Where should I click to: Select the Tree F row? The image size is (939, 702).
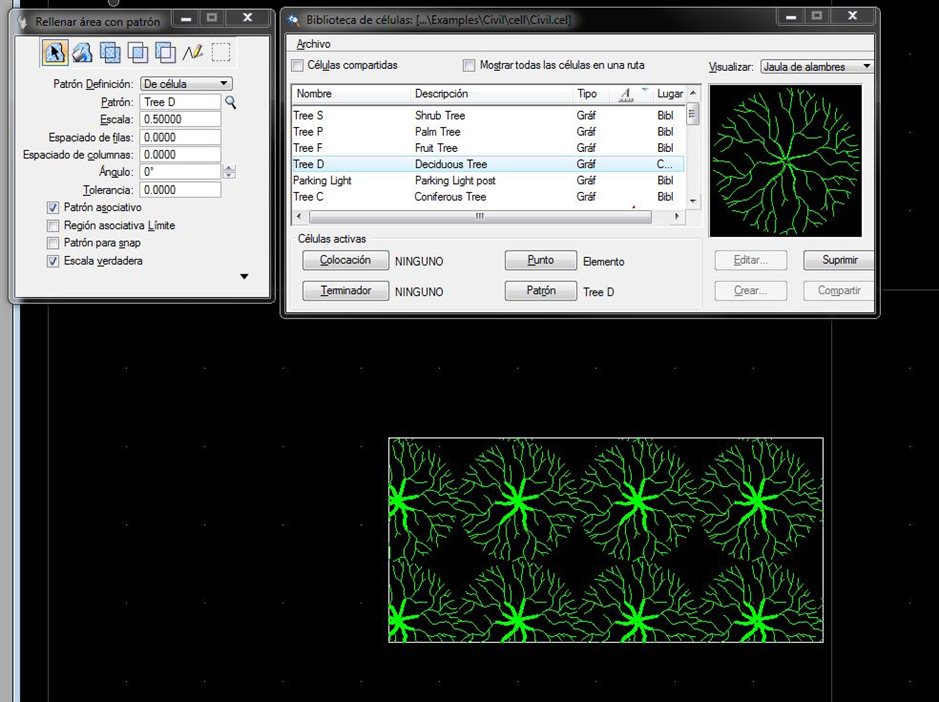click(x=487, y=147)
